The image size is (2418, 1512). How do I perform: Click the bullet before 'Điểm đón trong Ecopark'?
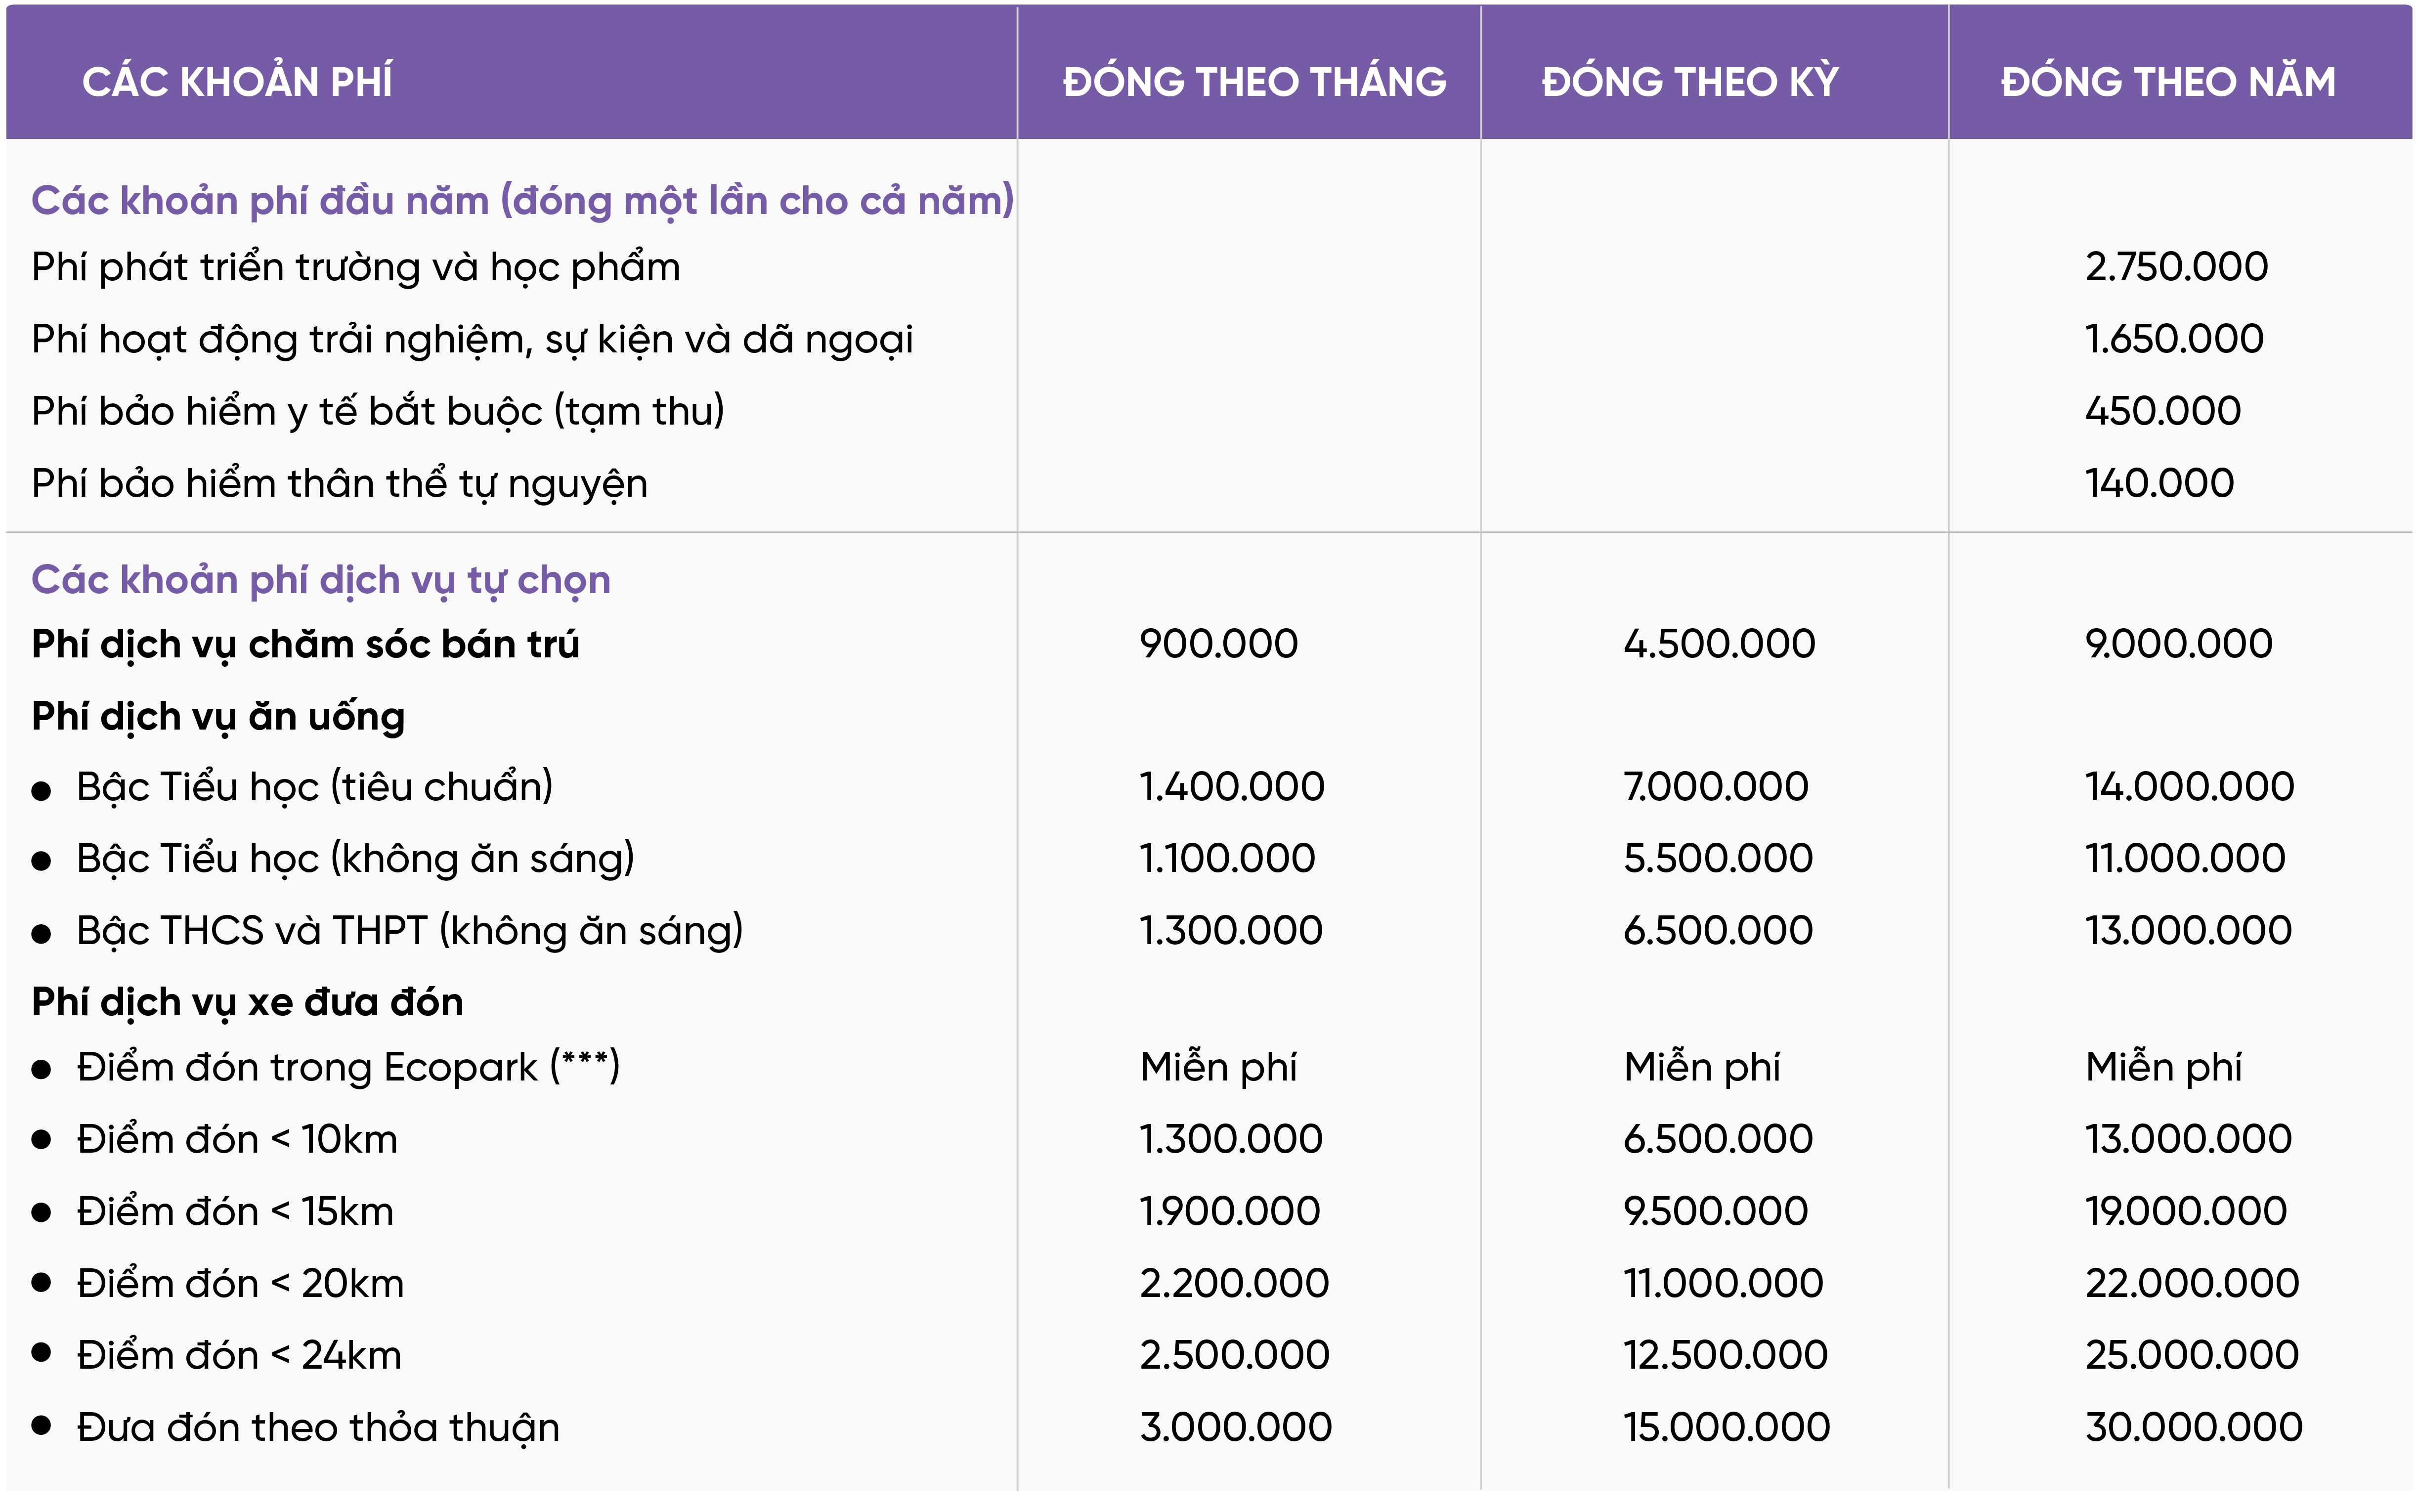click(x=41, y=1070)
